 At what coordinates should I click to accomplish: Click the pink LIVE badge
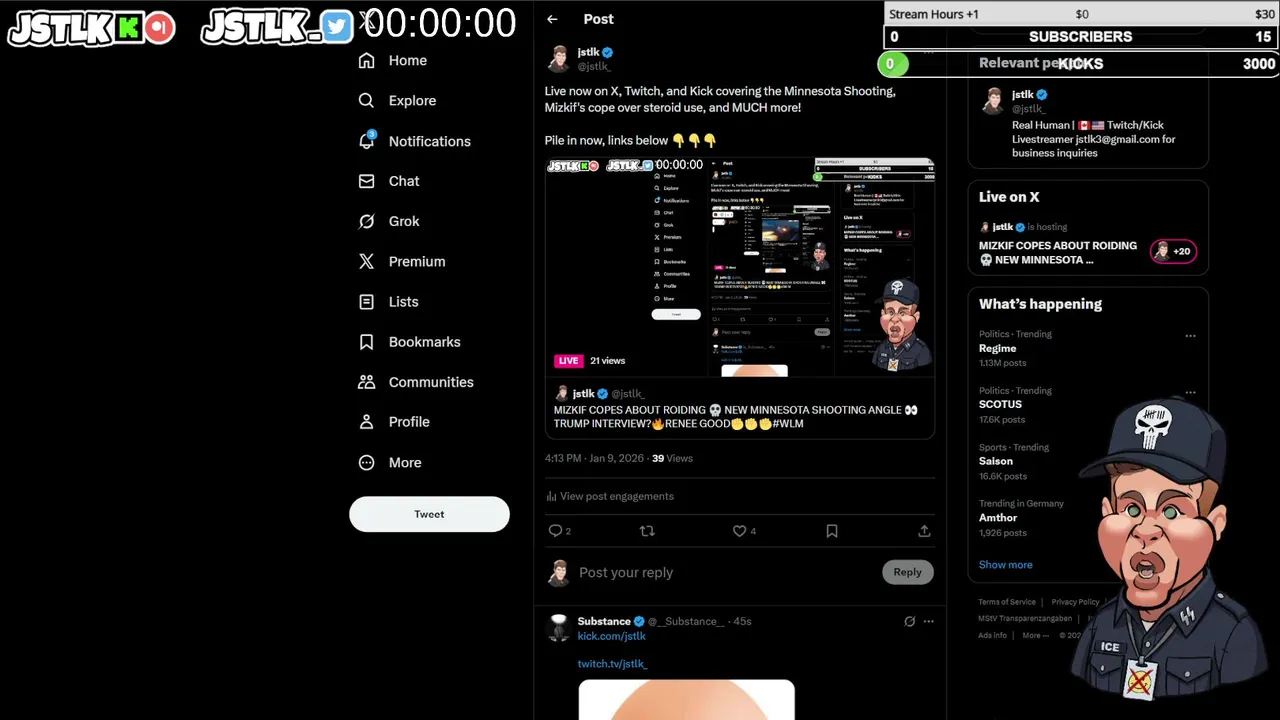point(568,361)
